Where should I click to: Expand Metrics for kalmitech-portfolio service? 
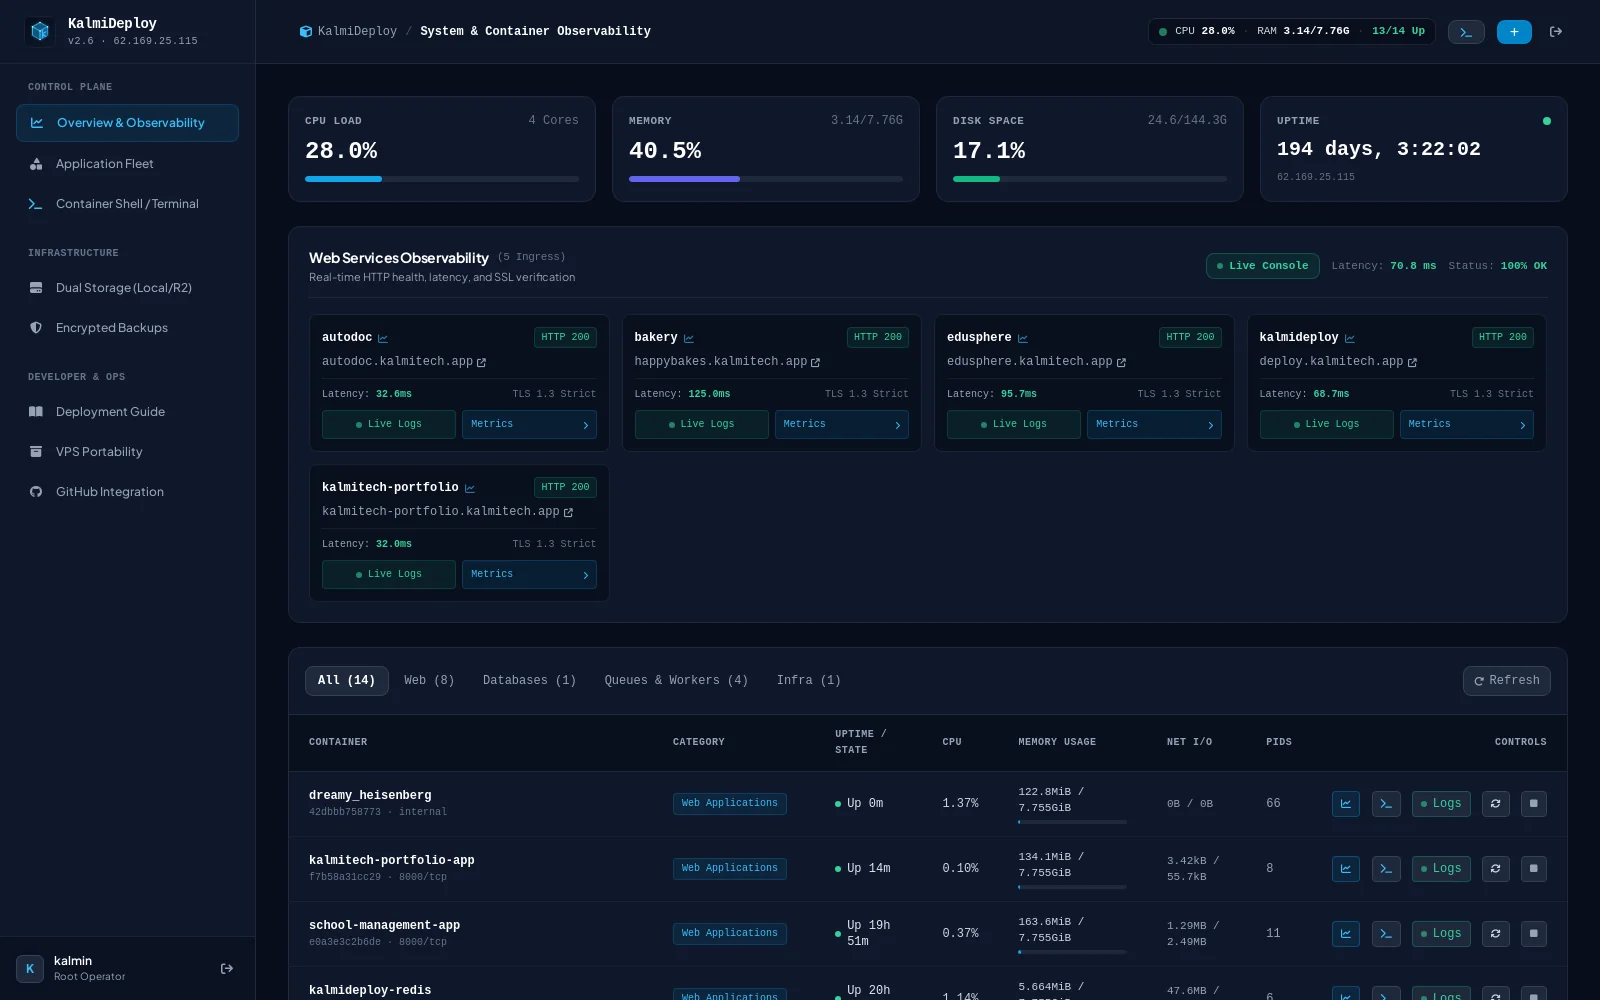pos(529,574)
